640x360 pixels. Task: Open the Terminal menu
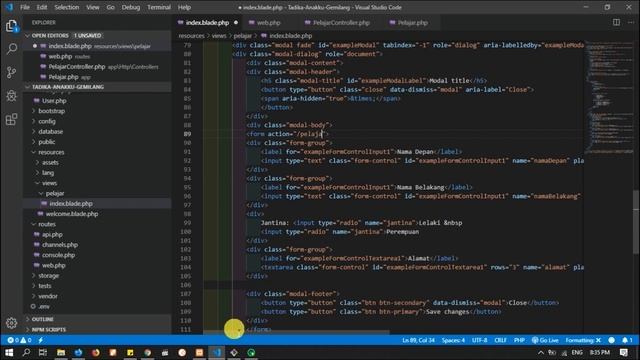point(159,7)
